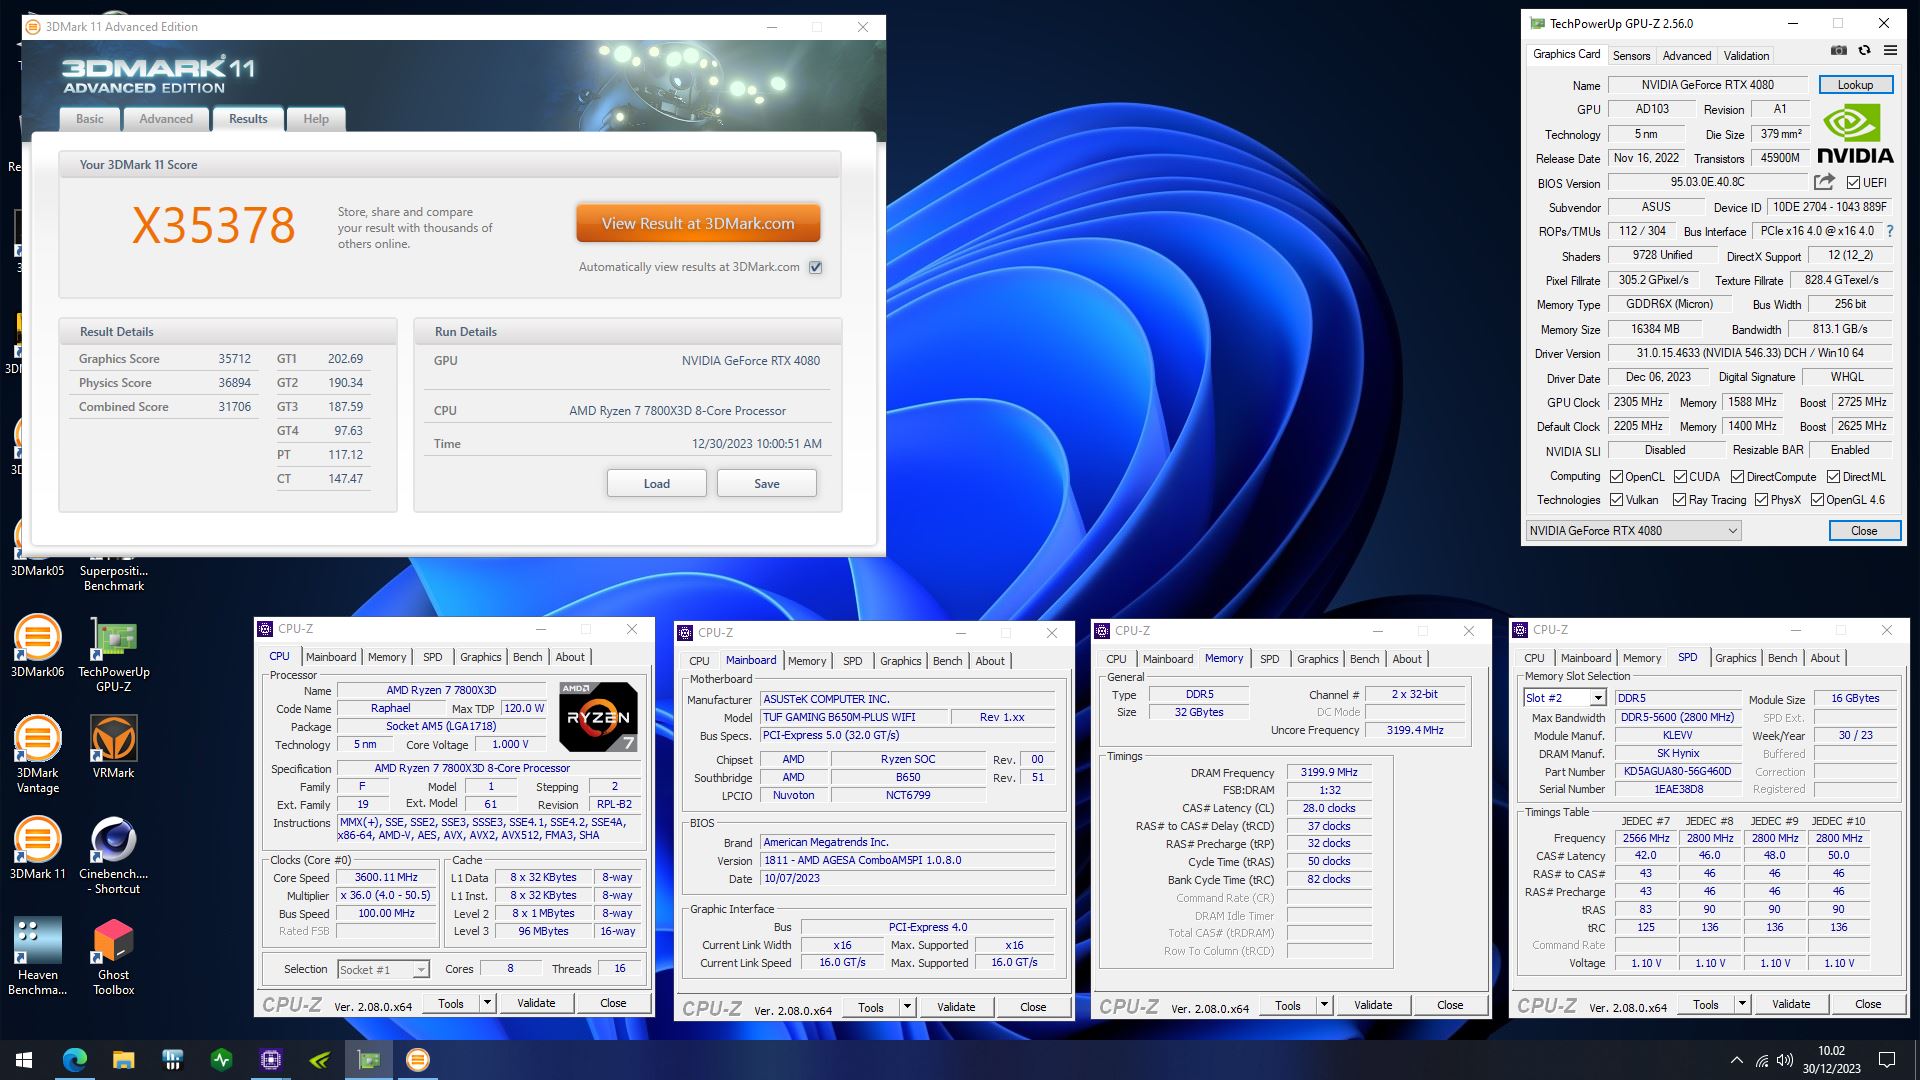1920x1080 pixels.
Task: Click the NVIDIA taskbar icon
Action: tap(320, 1060)
